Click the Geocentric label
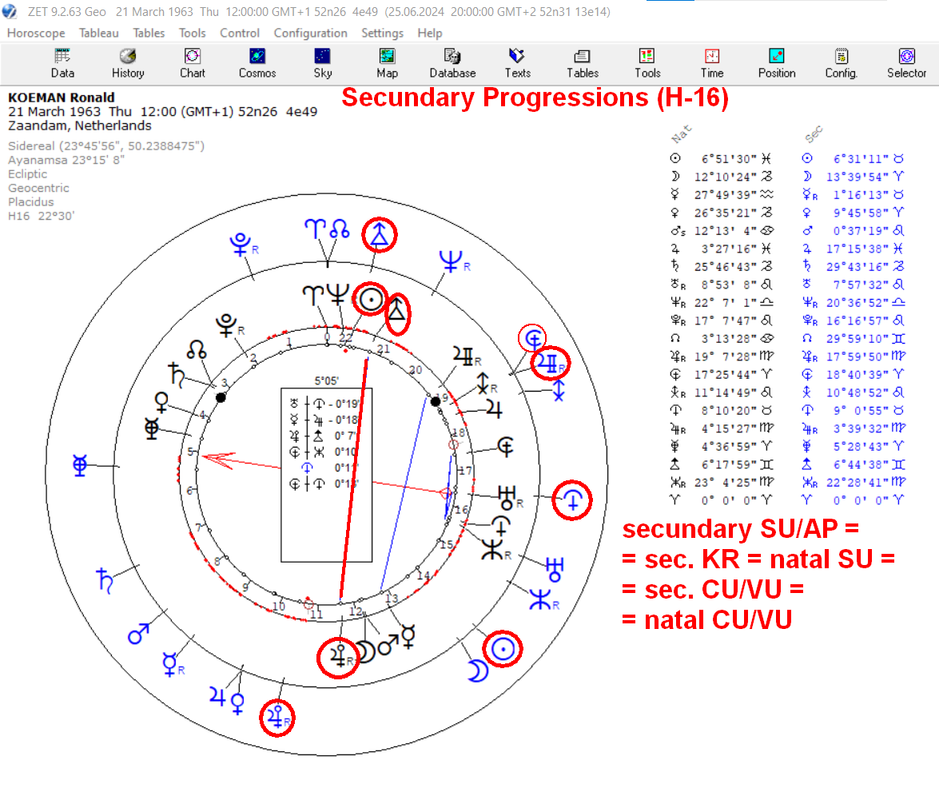Screen dimensions: 939x800 tap(38, 188)
